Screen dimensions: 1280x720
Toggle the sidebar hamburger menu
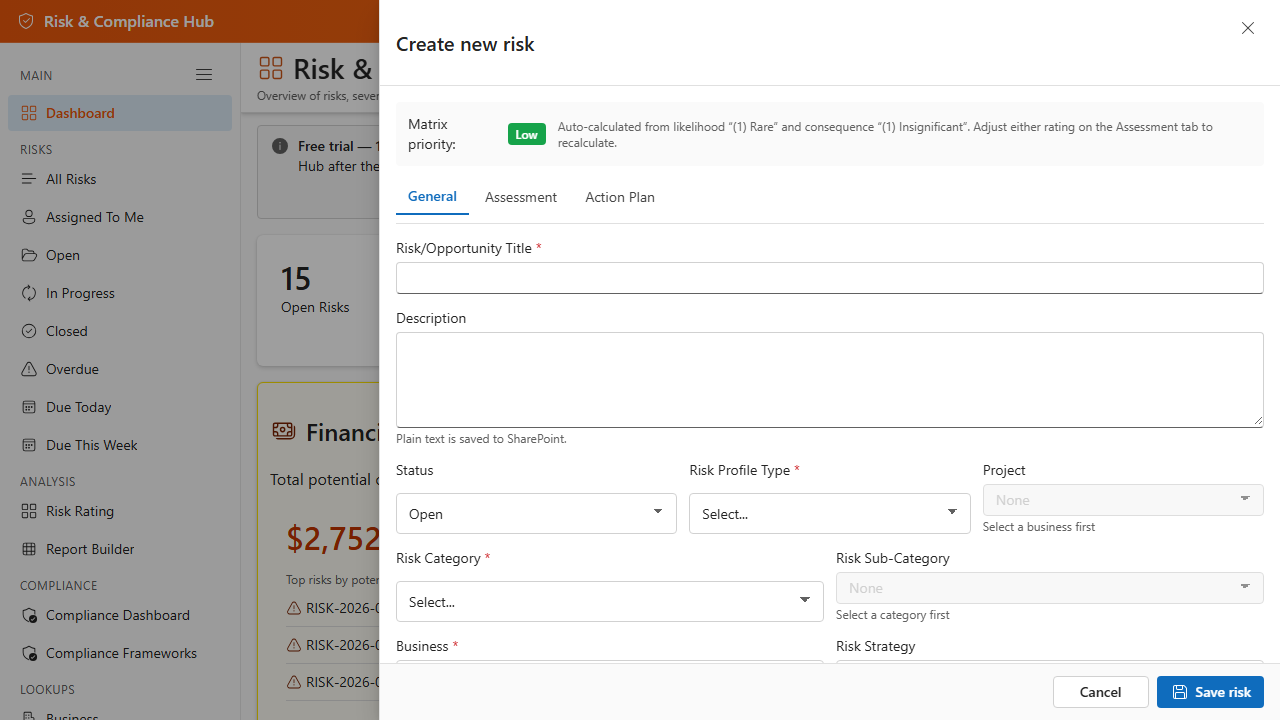204,75
